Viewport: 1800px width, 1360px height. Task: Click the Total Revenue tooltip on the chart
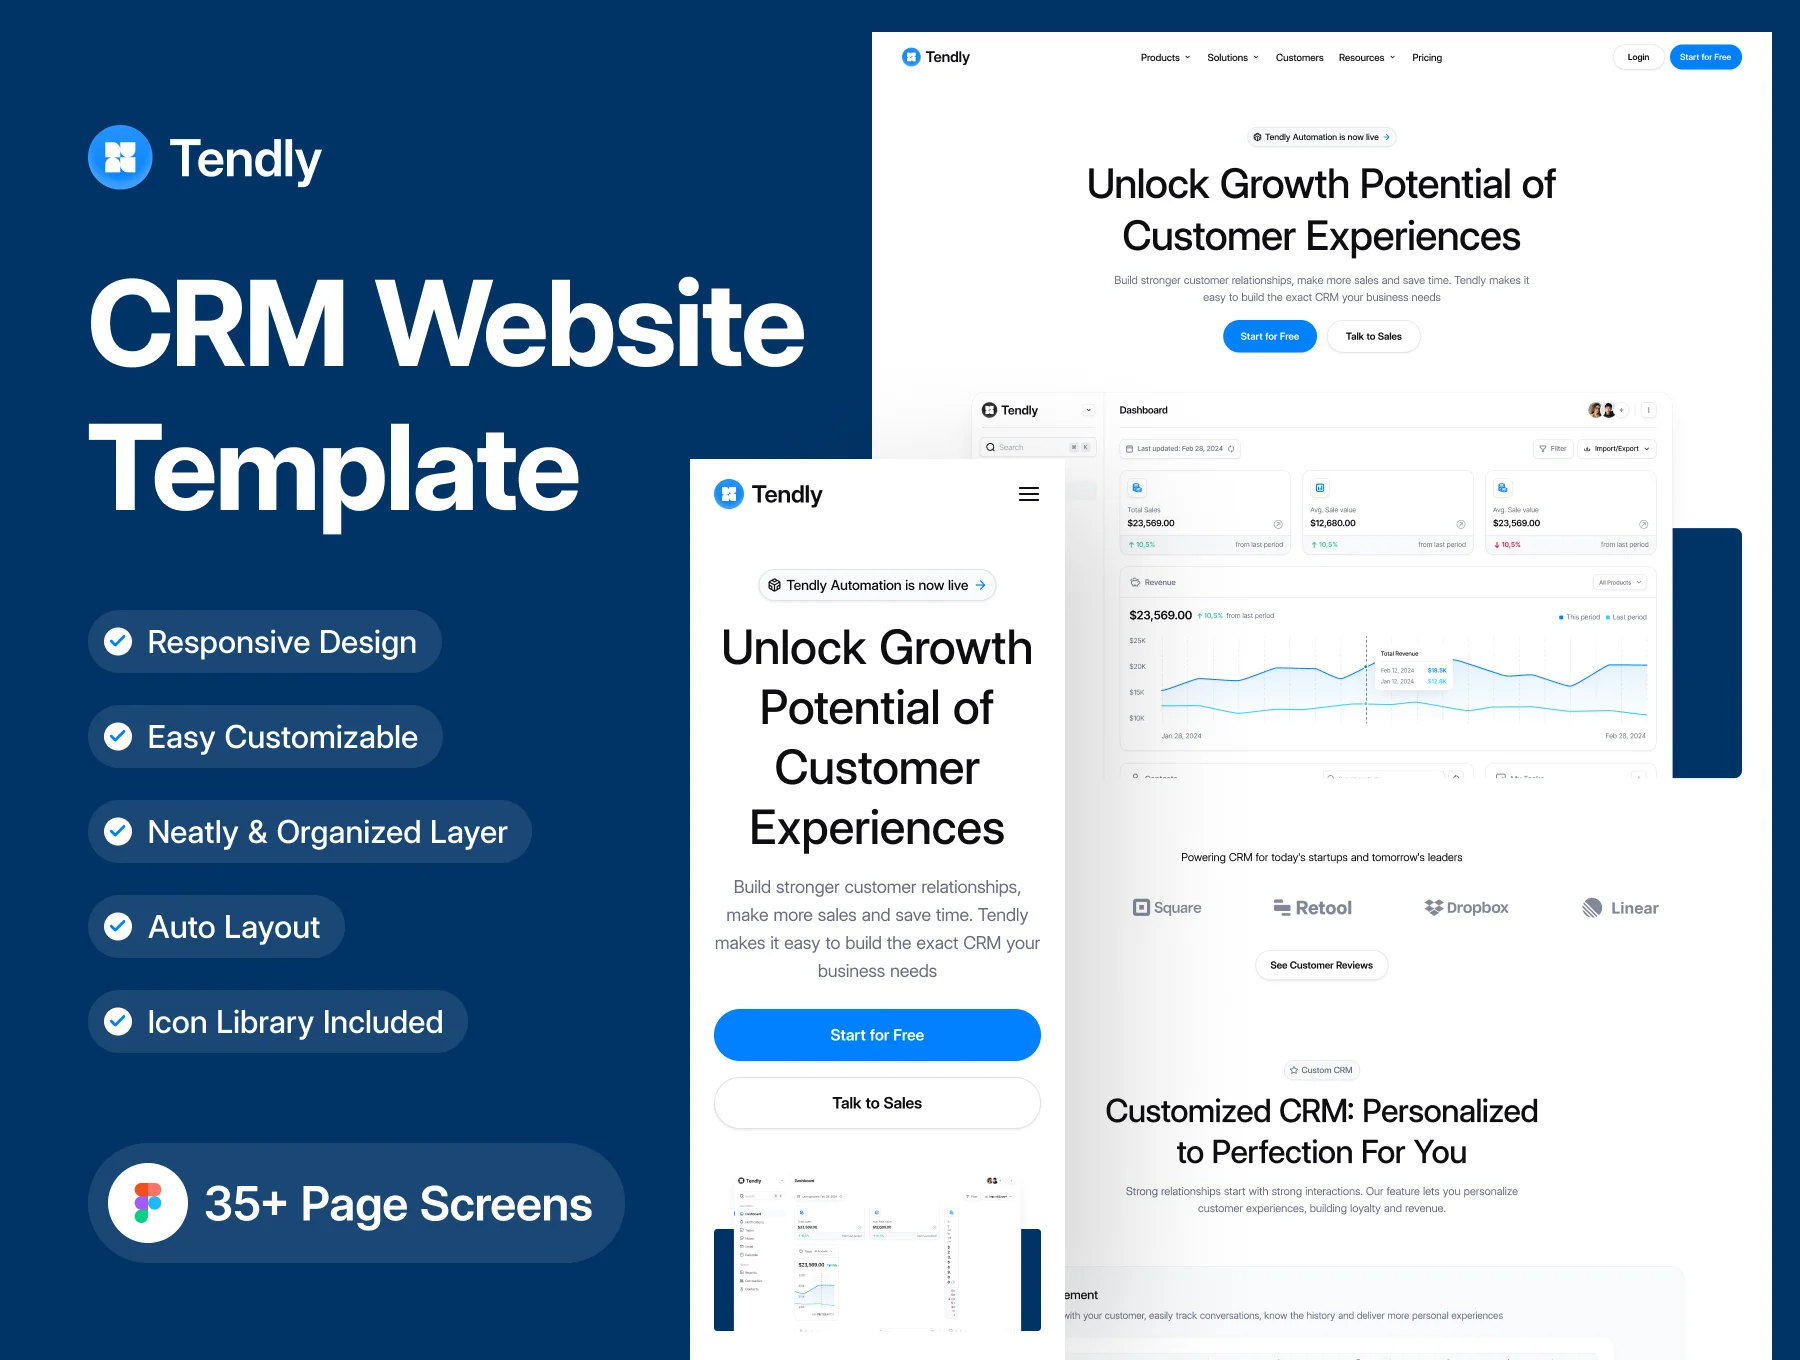click(x=1412, y=668)
